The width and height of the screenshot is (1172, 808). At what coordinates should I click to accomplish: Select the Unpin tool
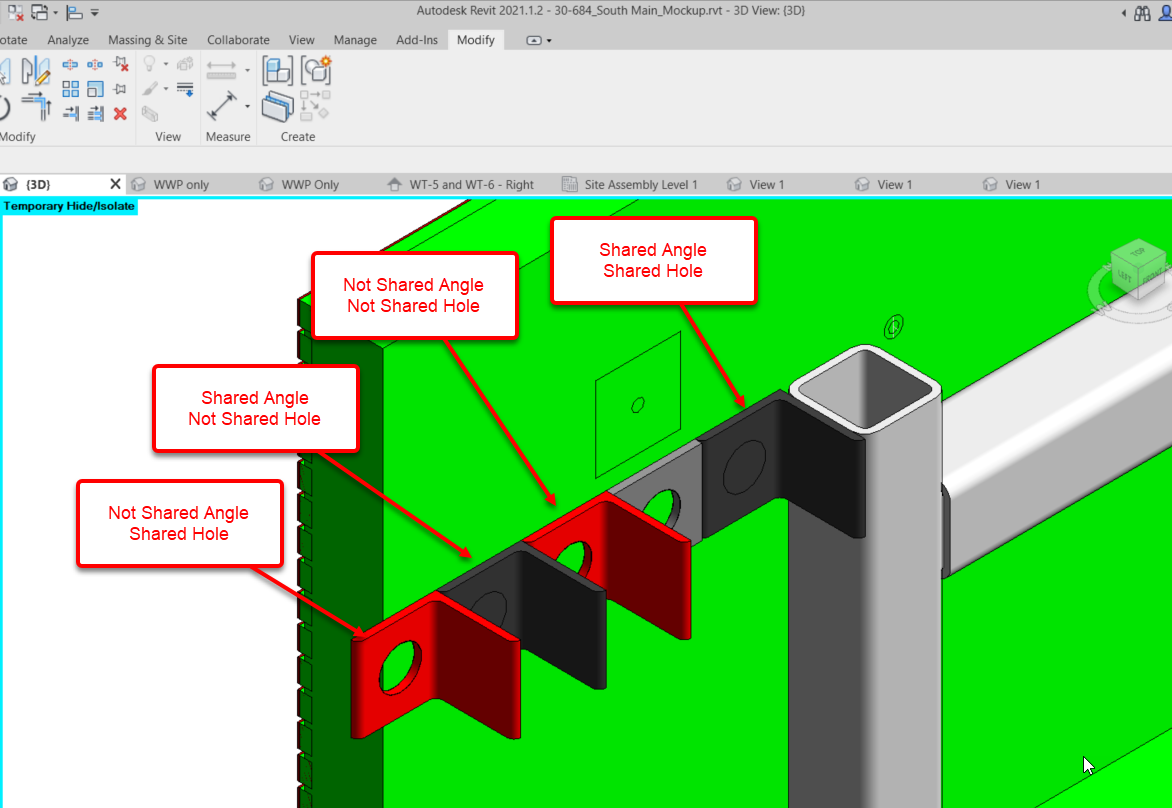point(121,64)
